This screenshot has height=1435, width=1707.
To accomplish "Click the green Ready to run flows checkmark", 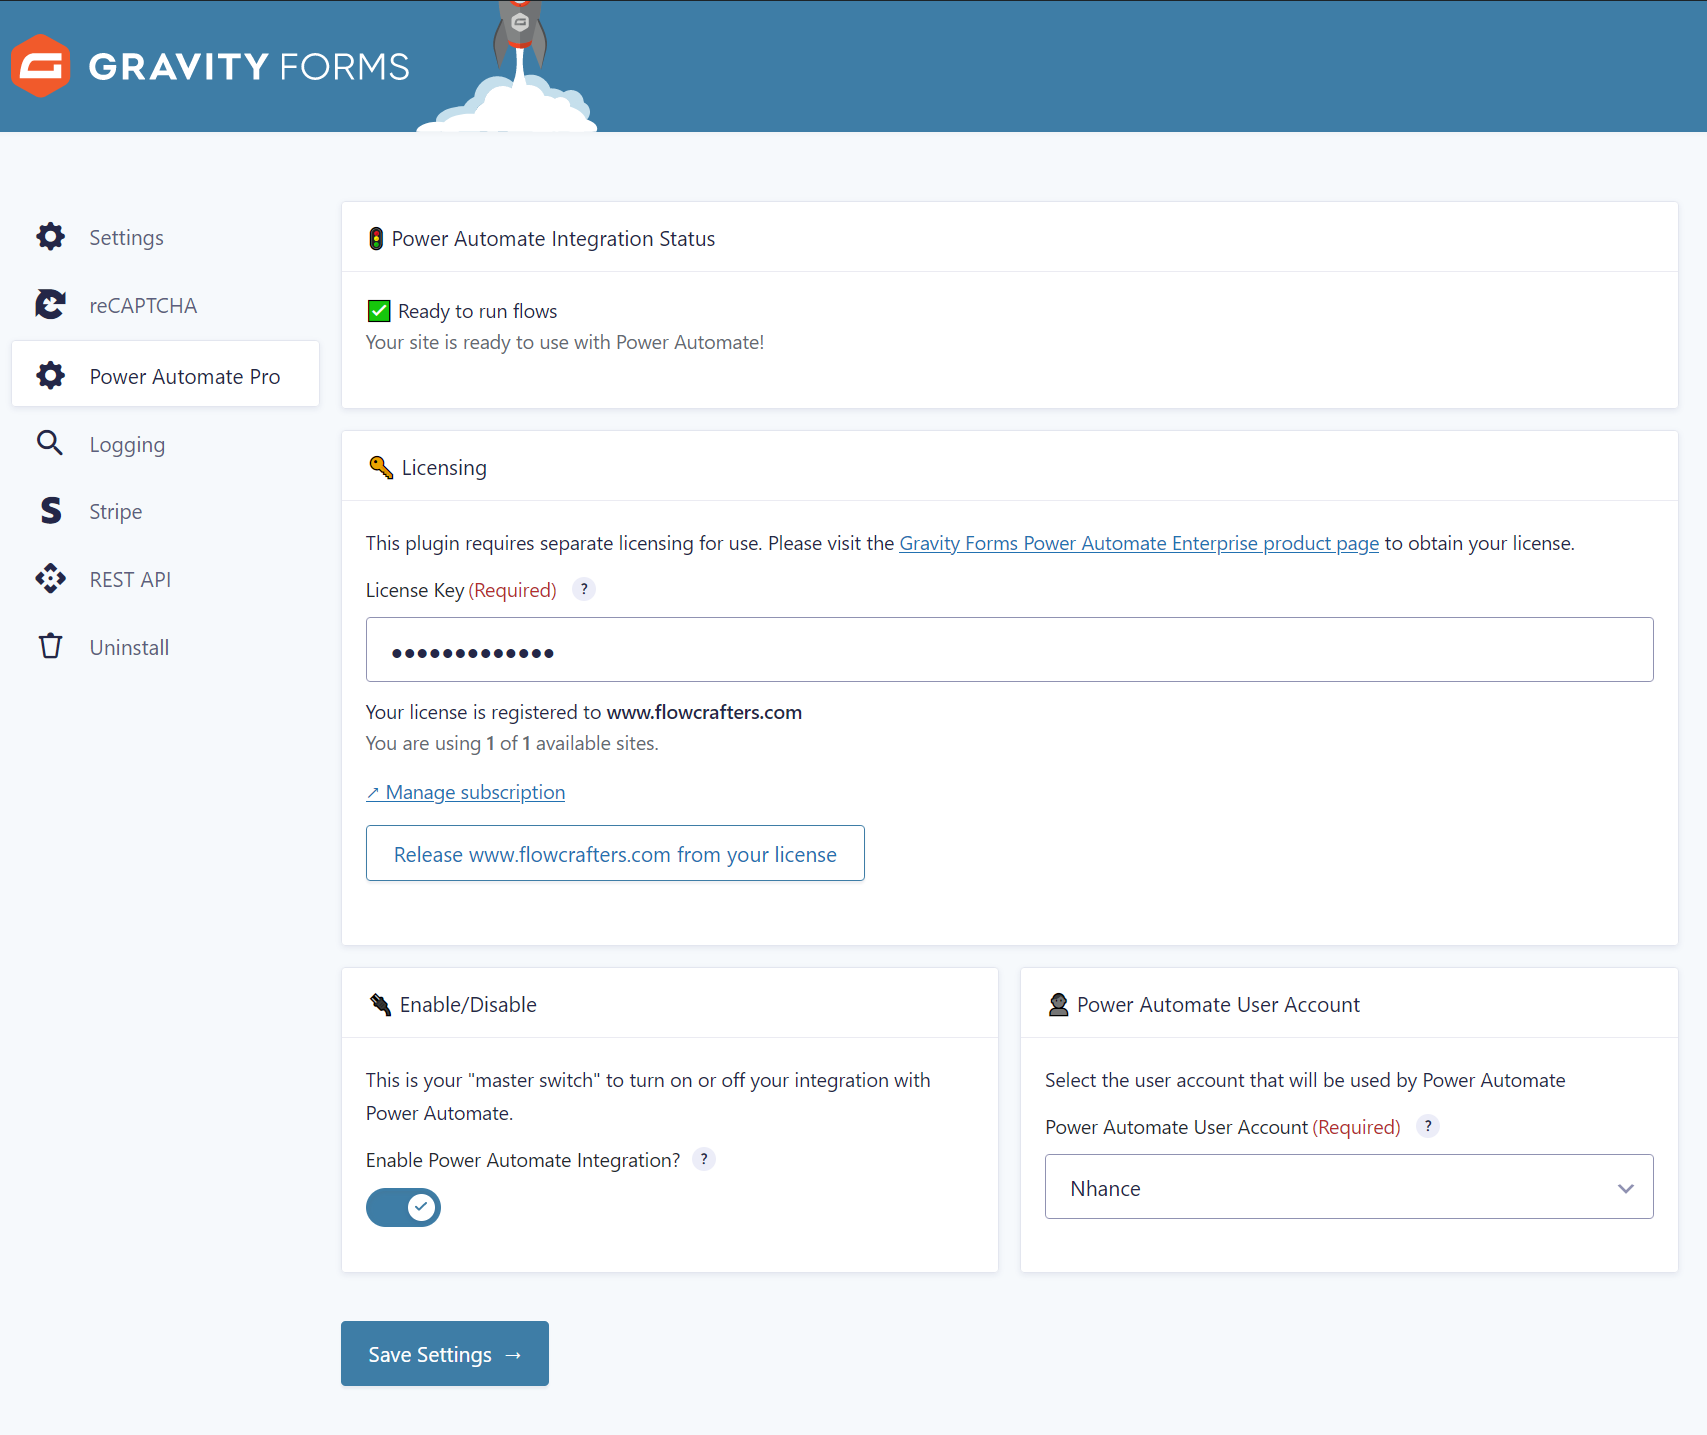I will 379,311.
